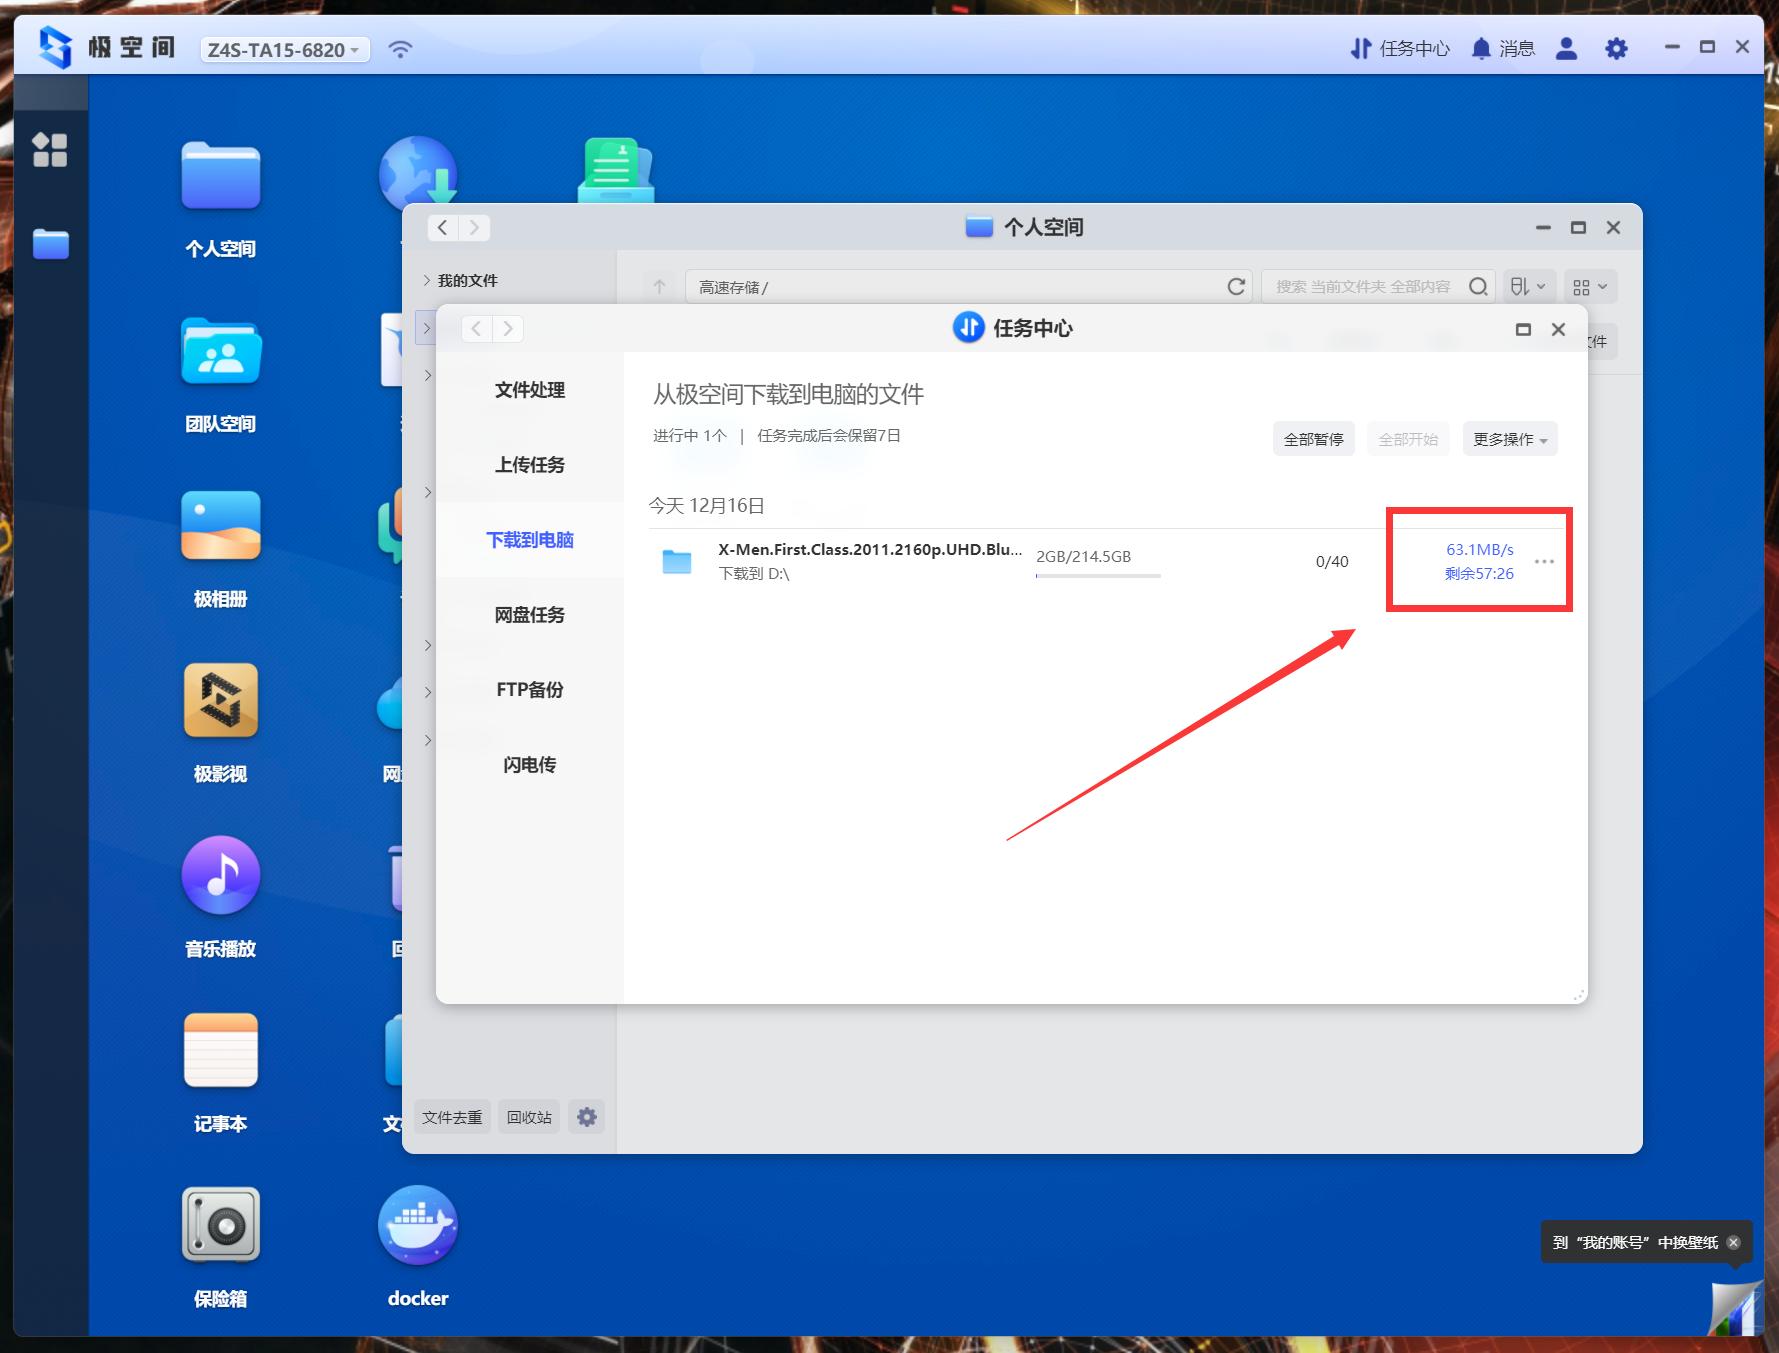The width and height of the screenshot is (1779, 1353).
Task: Click the 消息 notification bell
Action: [x=1481, y=47]
